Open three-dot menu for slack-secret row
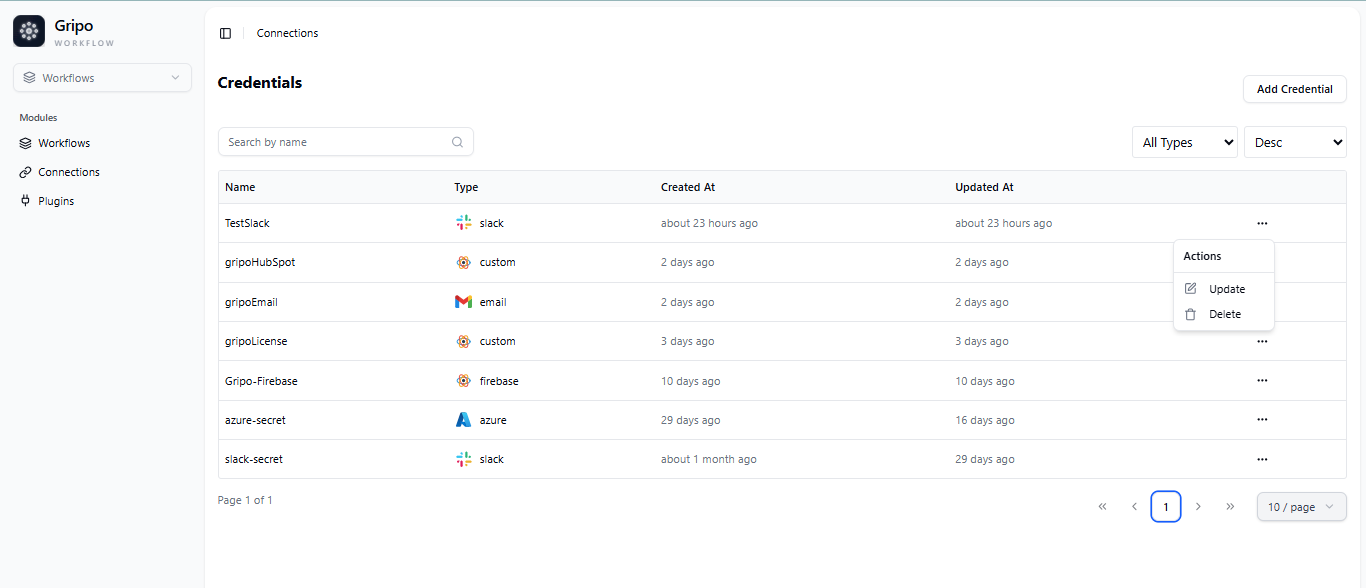The image size is (1366, 588). pyautogui.click(x=1262, y=459)
